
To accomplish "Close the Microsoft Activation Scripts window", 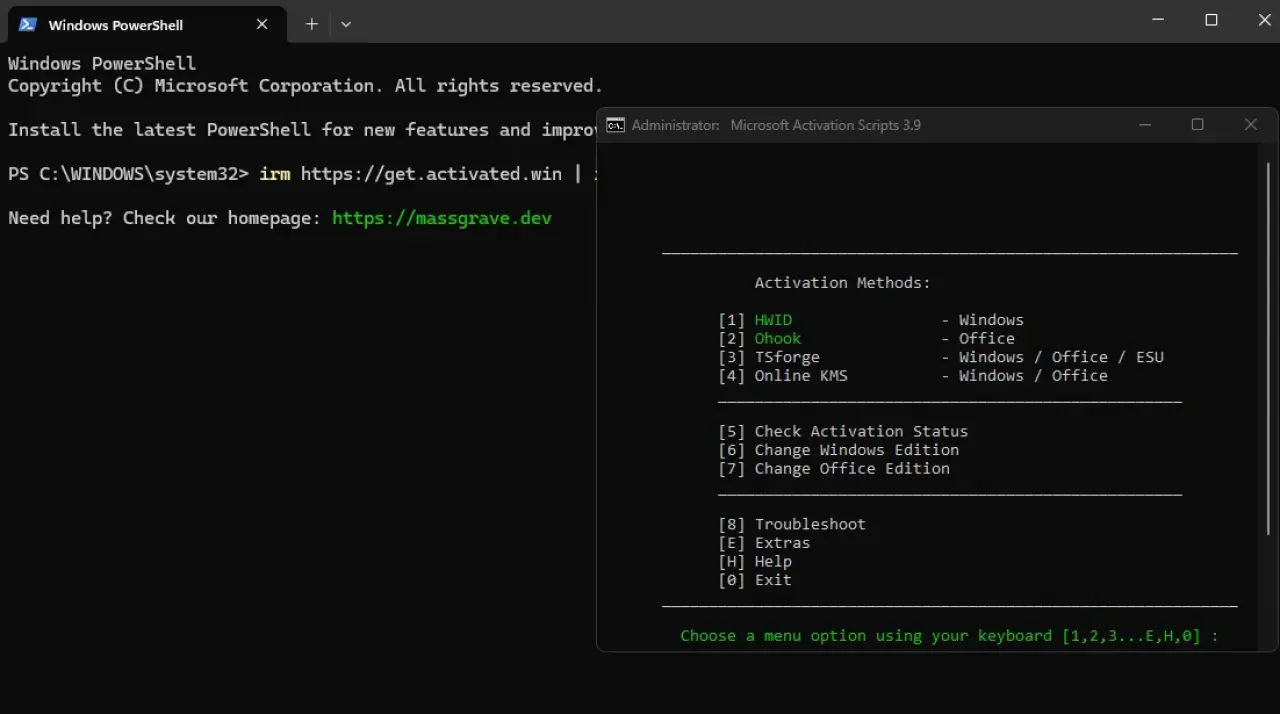I will coord(1250,125).
